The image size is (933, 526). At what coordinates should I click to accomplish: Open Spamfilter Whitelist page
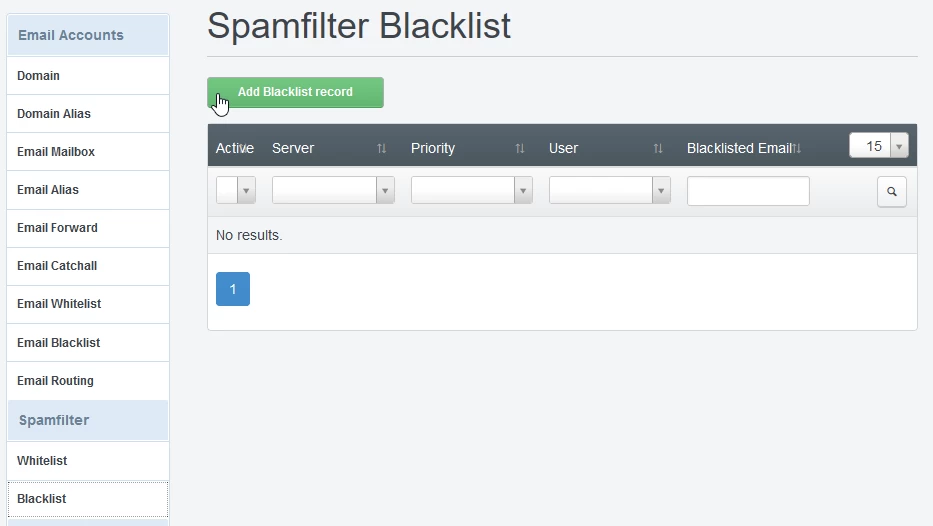pyautogui.click(x=42, y=461)
